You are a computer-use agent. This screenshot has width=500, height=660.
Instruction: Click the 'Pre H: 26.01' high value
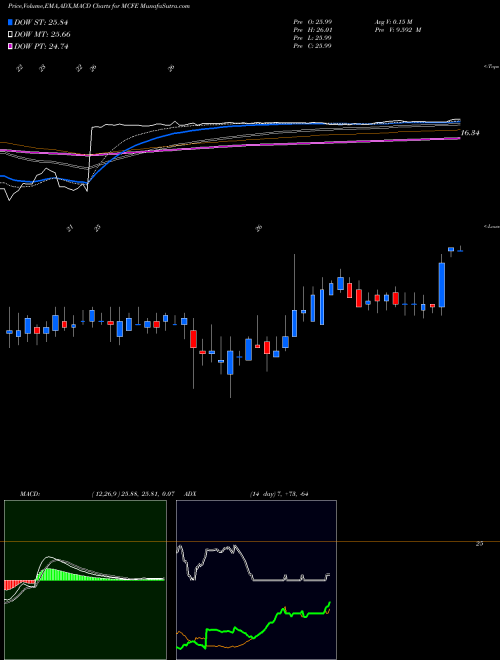point(312,30)
